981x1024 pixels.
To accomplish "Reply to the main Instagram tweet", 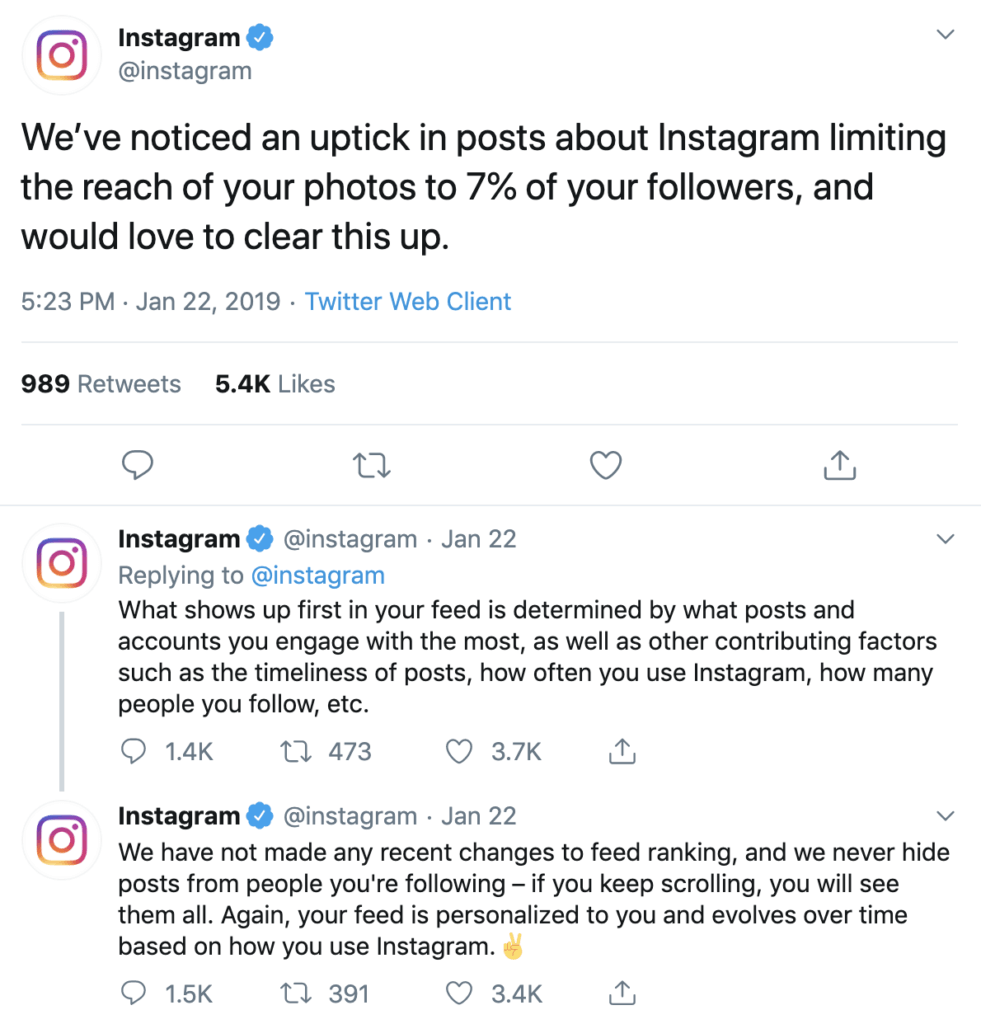I will click(x=136, y=465).
